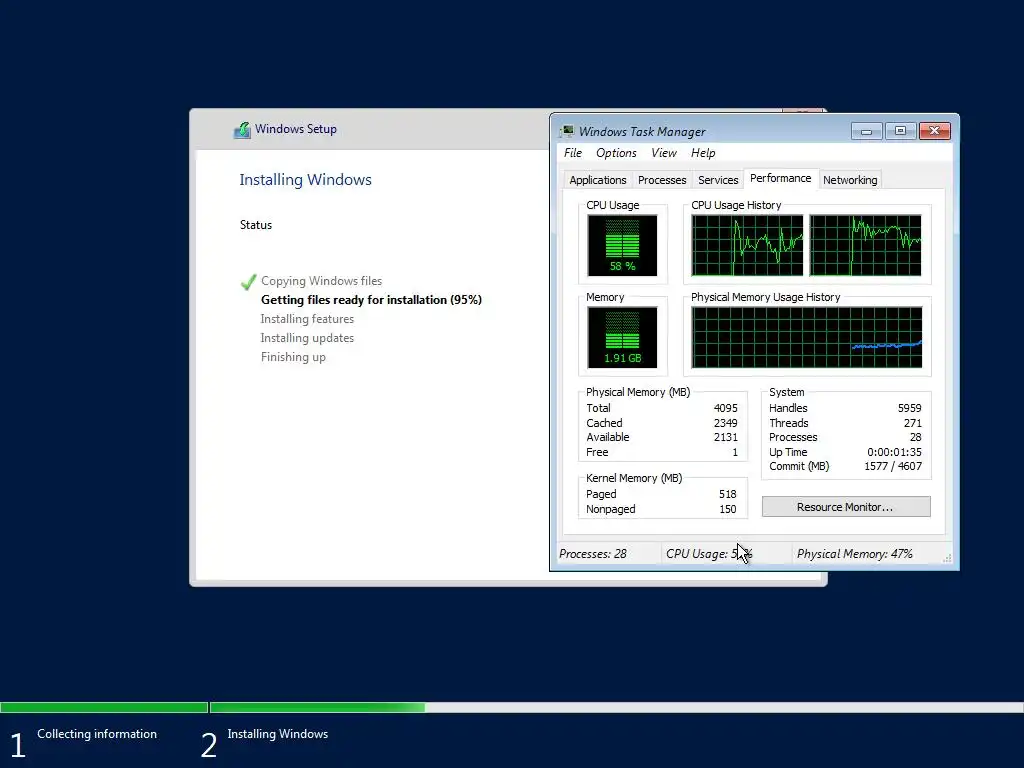Screen dimensions: 1024x768
Task: Maximize the Windows Task Manager window
Action: 900,131
